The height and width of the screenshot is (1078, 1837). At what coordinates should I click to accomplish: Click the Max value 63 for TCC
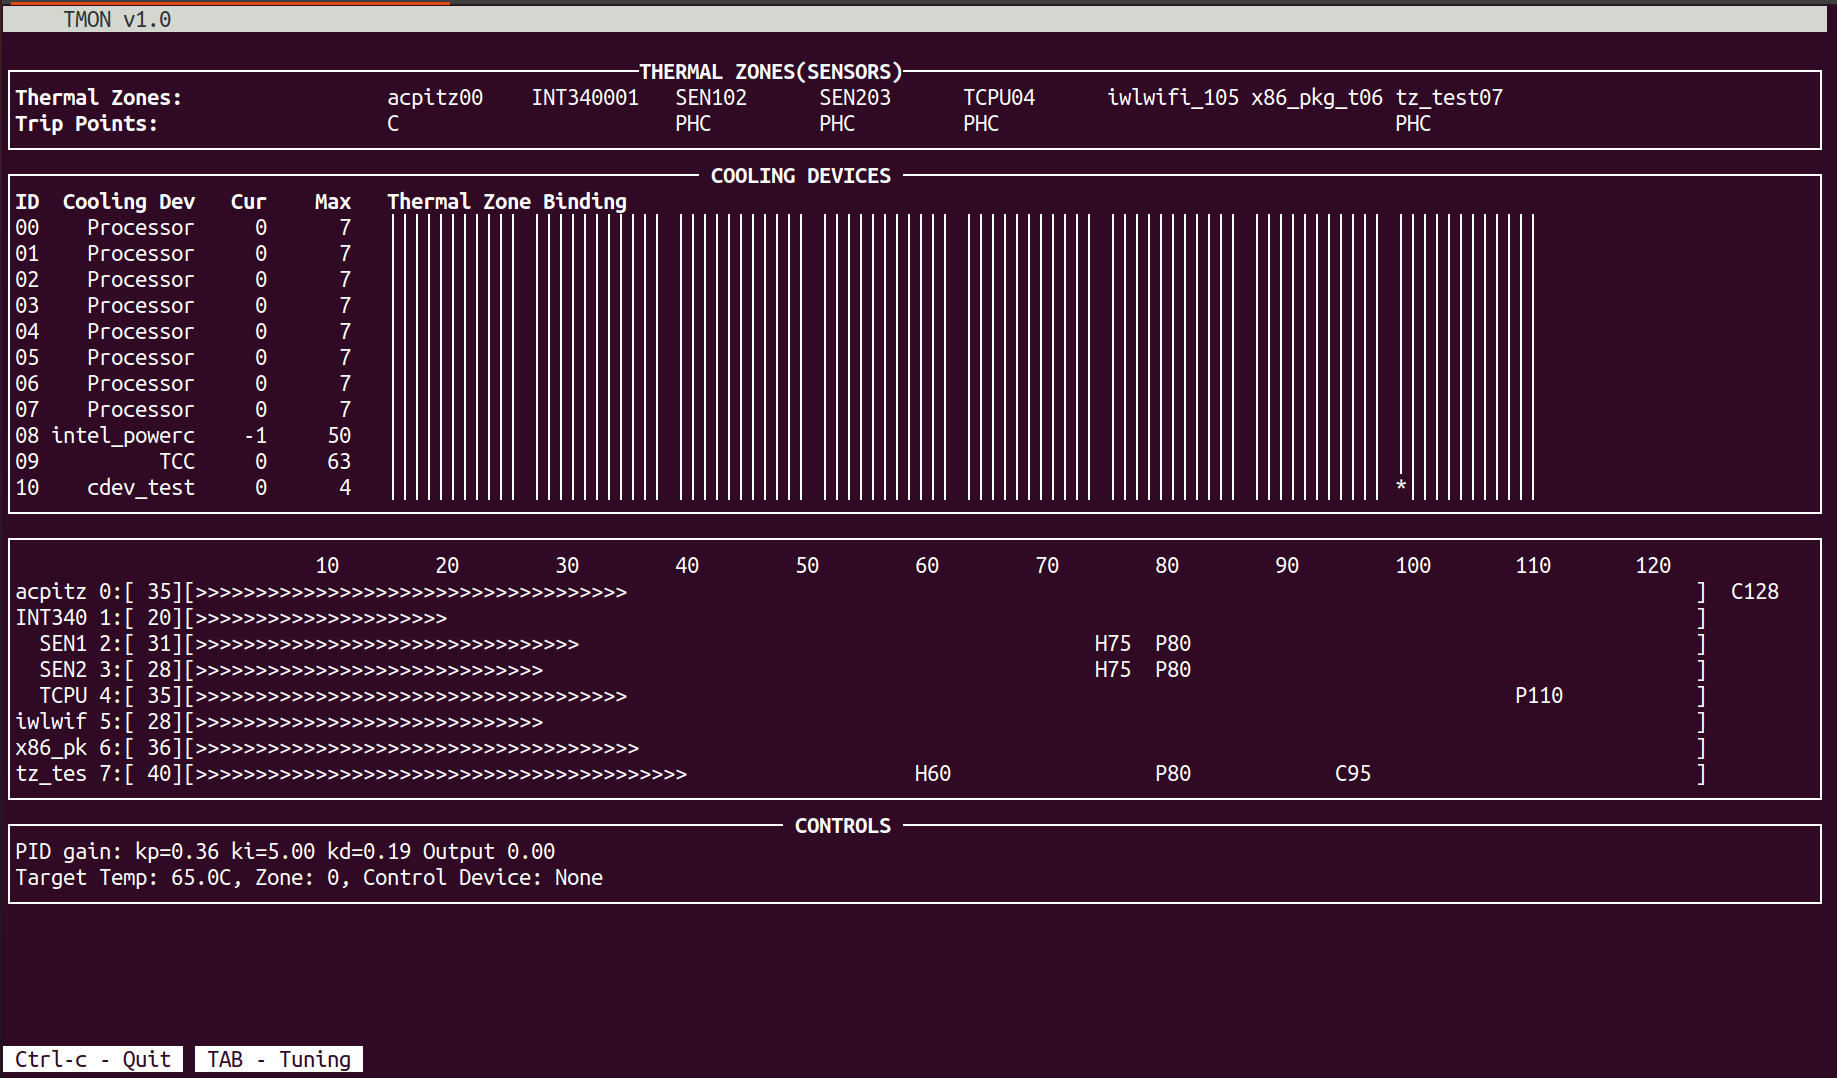pyautogui.click(x=339, y=462)
